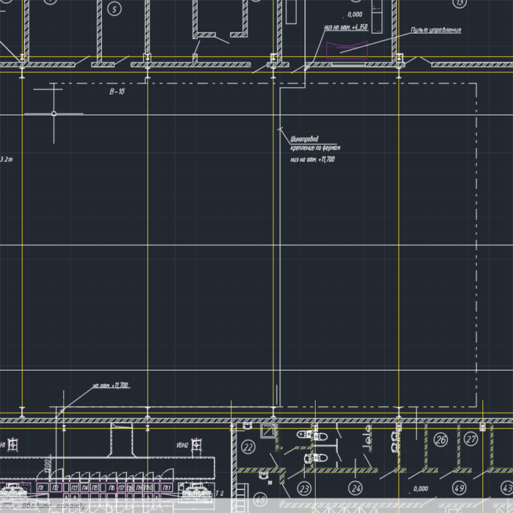This screenshot has height=513, width=513.
Task: Select room number 27 circle marker
Action: [471, 439]
